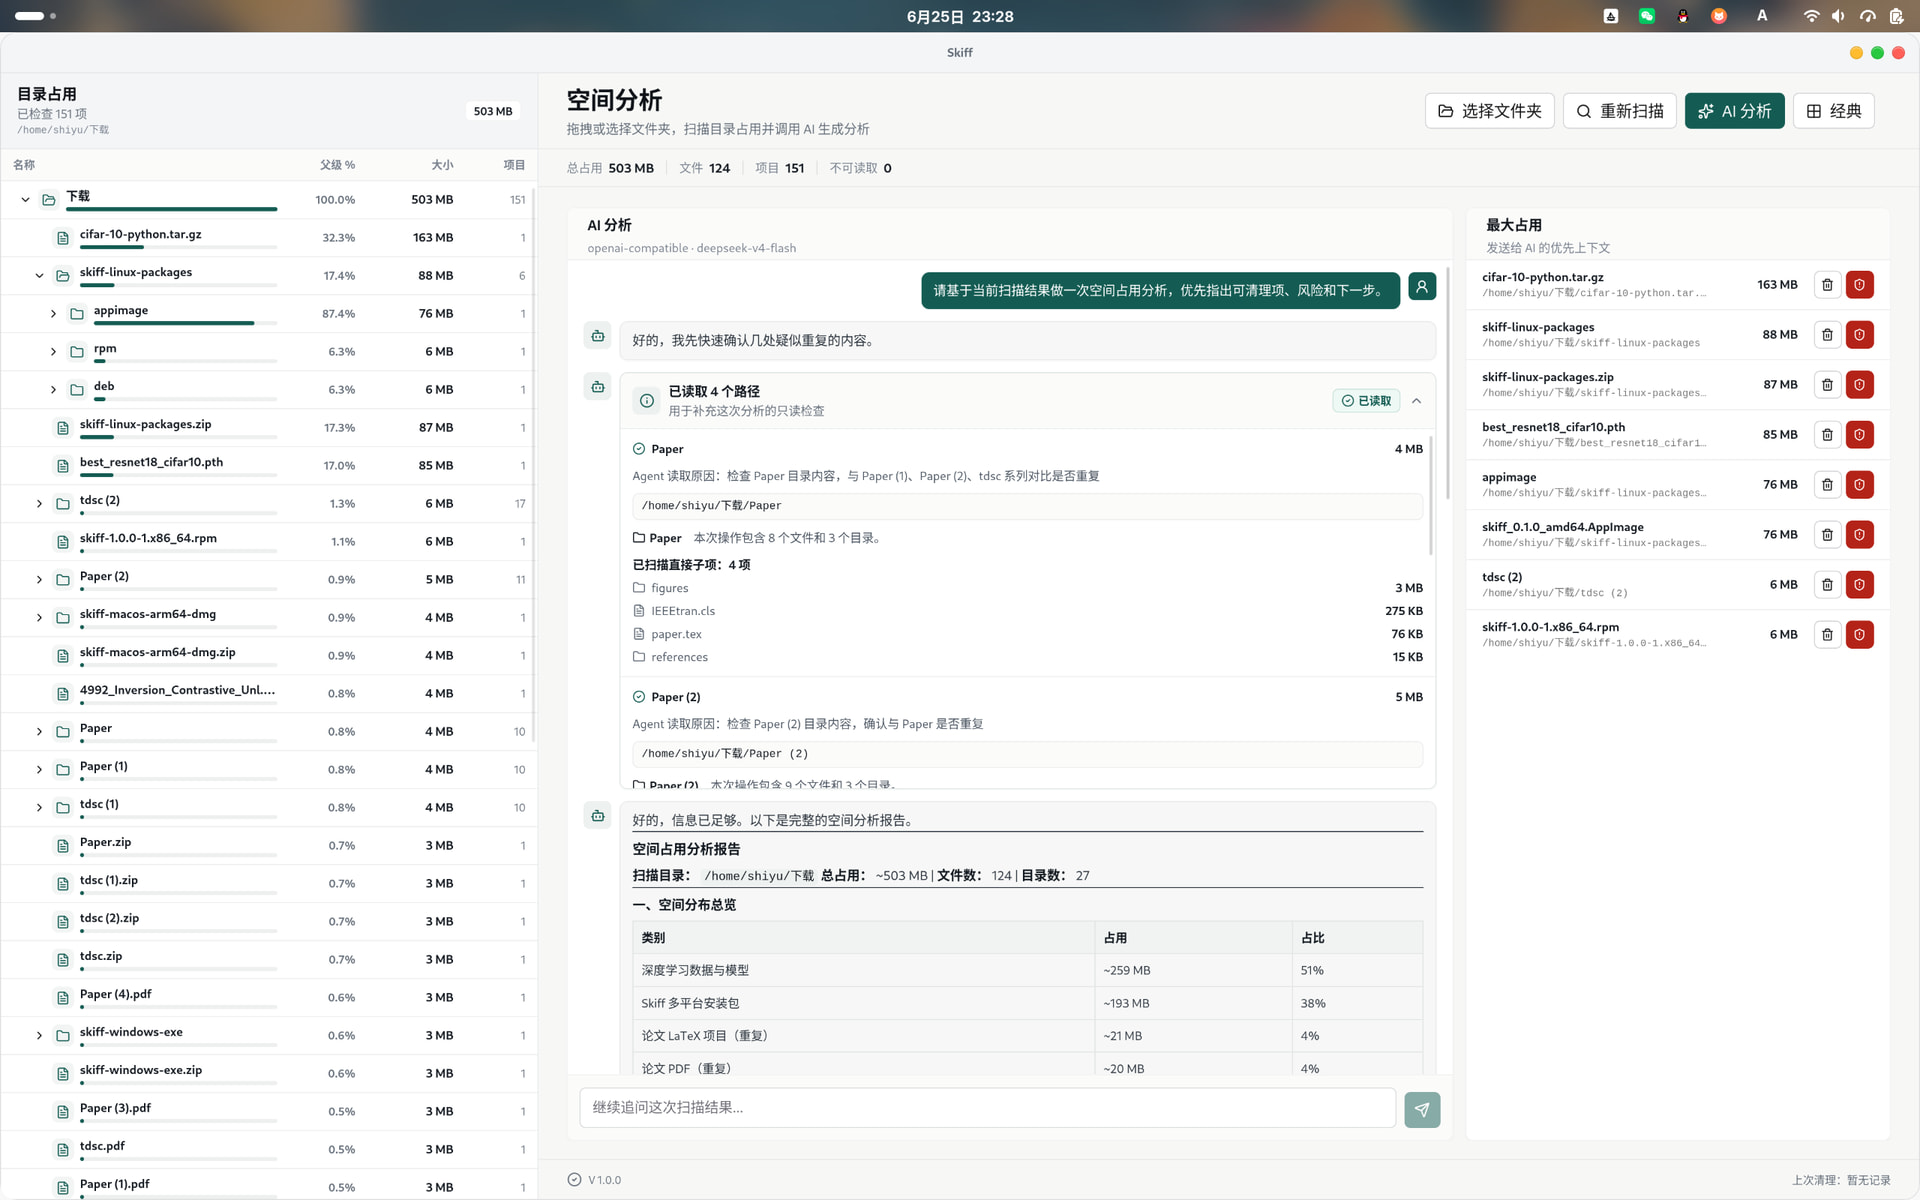Click the 深度学习数据与模型 table row
1920x1200 pixels.
pos(1027,970)
